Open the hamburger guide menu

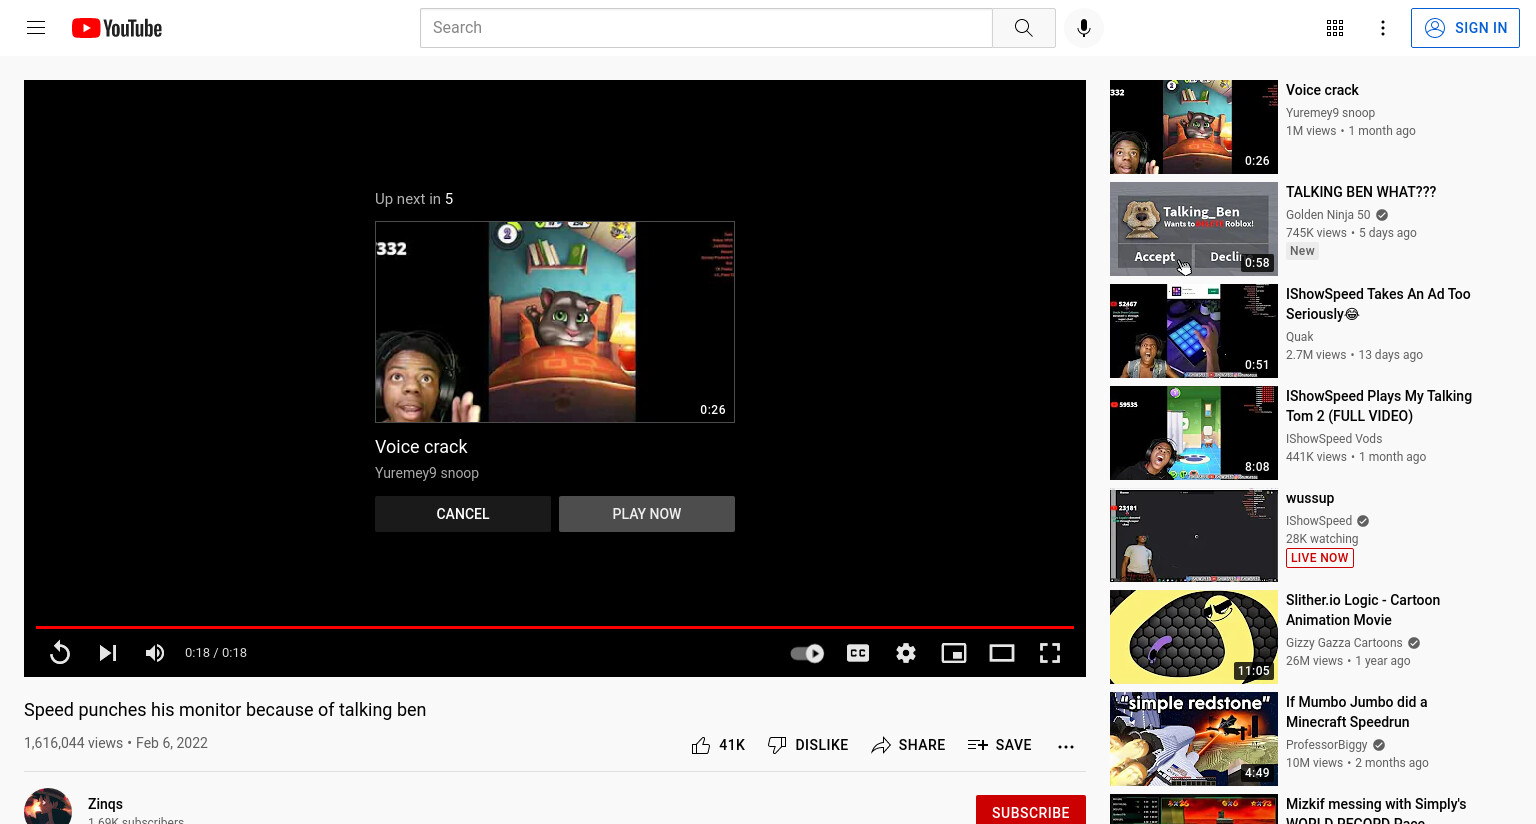[36, 28]
